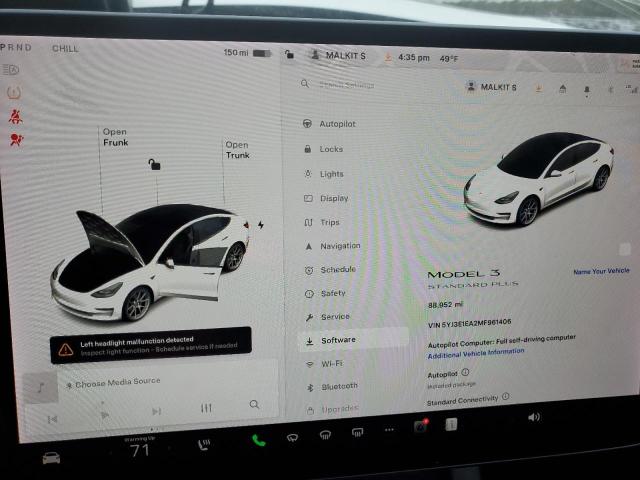
Task: Click the Name Your Vehicle link
Action: click(601, 271)
